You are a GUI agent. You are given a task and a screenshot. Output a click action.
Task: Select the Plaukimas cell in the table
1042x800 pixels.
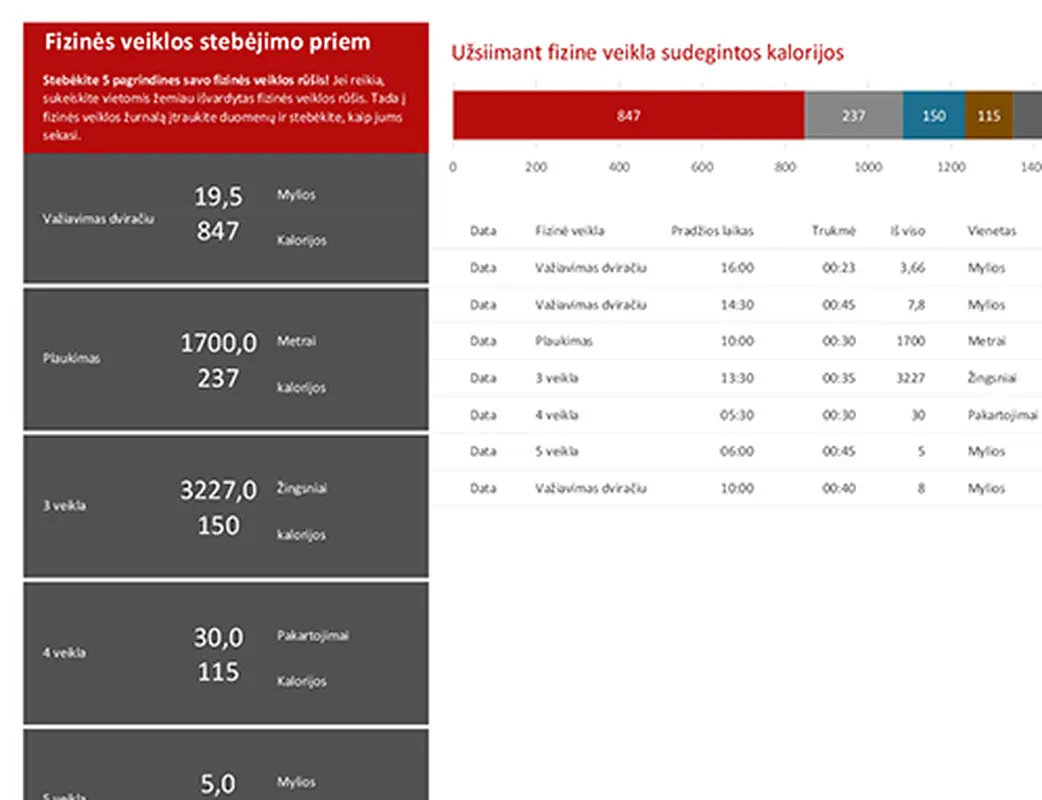tap(564, 341)
